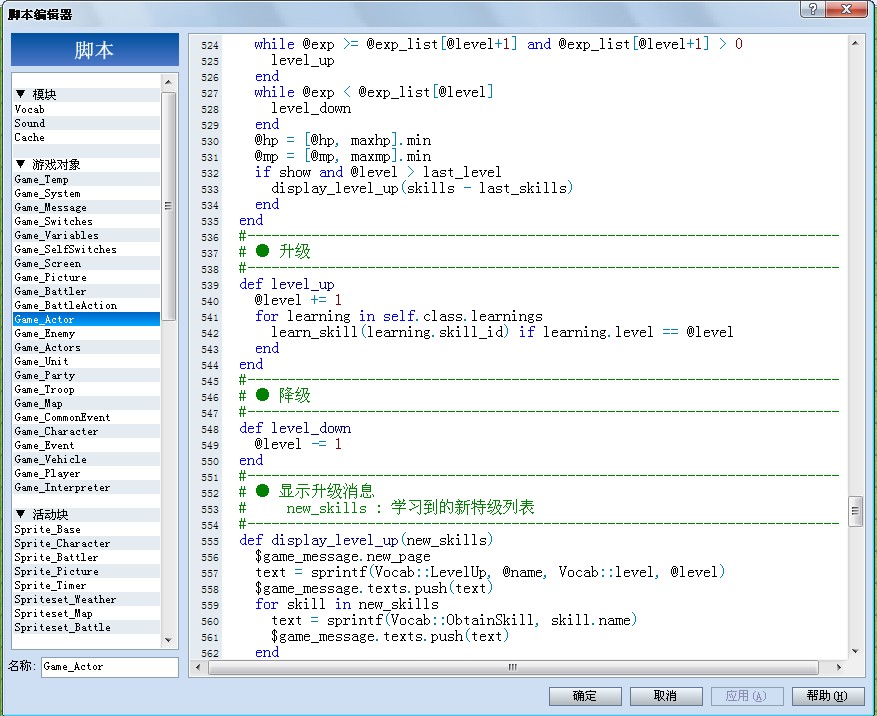Focus the 名称 field containing Game_Actor

point(110,667)
